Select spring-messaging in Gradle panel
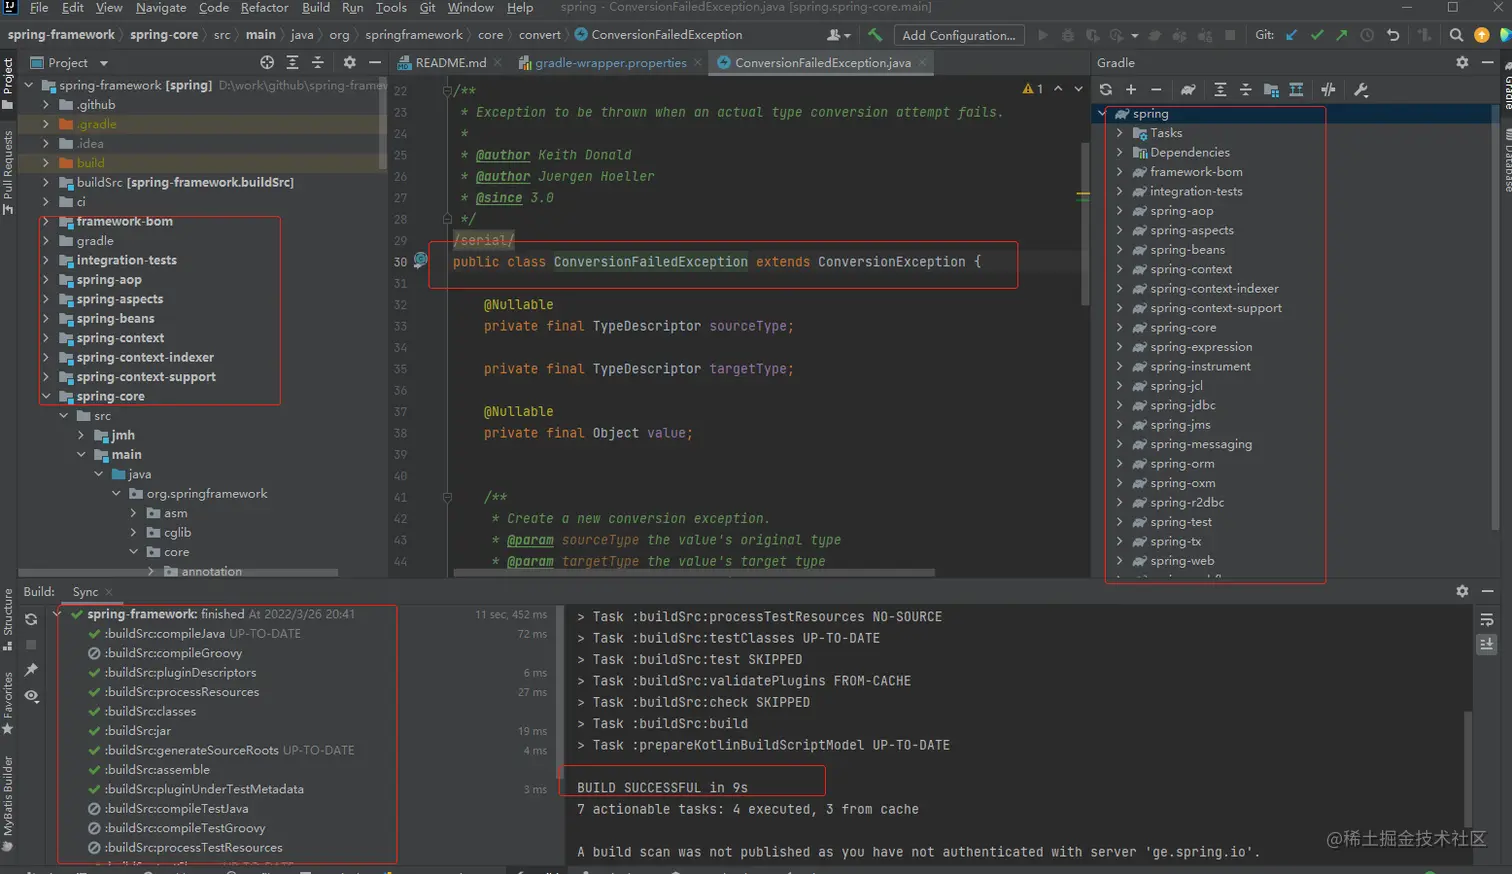This screenshot has height=874, width=1512. click(1200, 444)
